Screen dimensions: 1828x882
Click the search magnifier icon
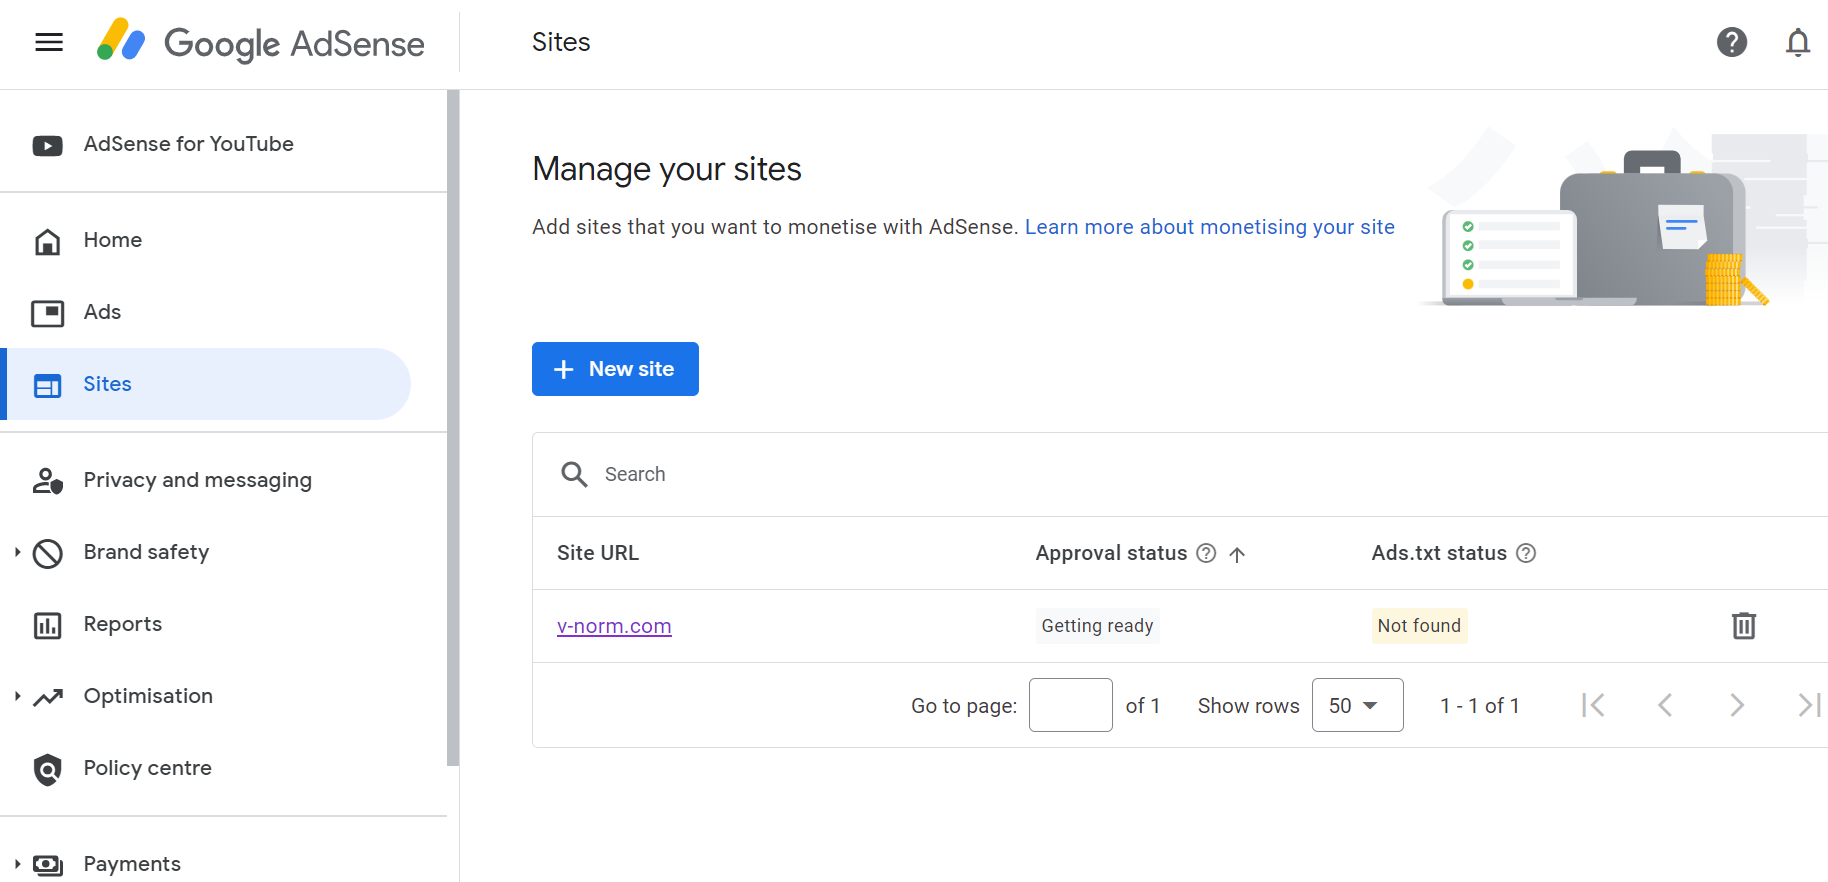(x=574, y=474)
